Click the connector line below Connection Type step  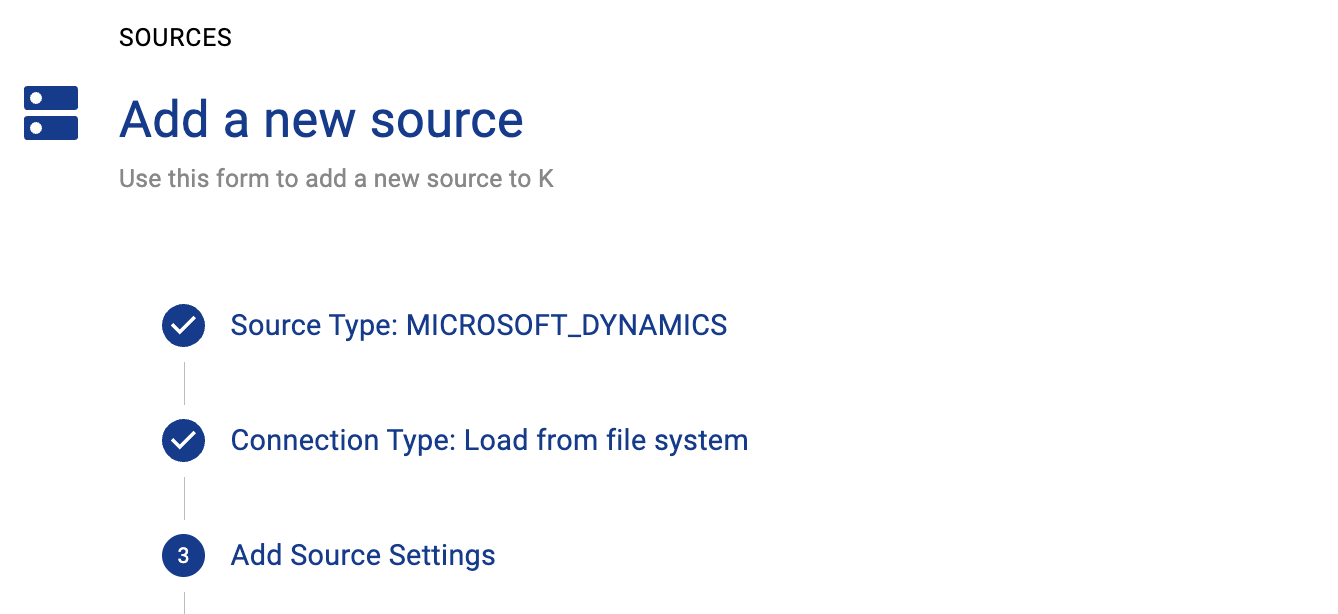184,498
